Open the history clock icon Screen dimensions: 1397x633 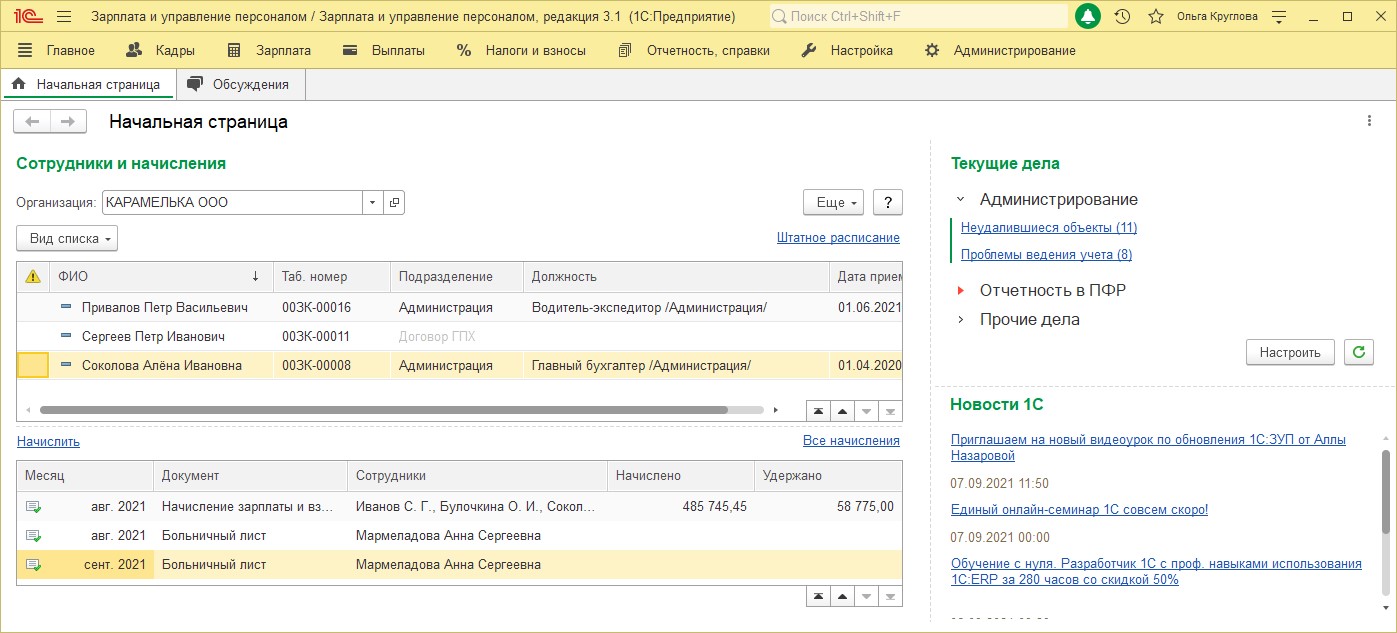tap(1122, 17)
